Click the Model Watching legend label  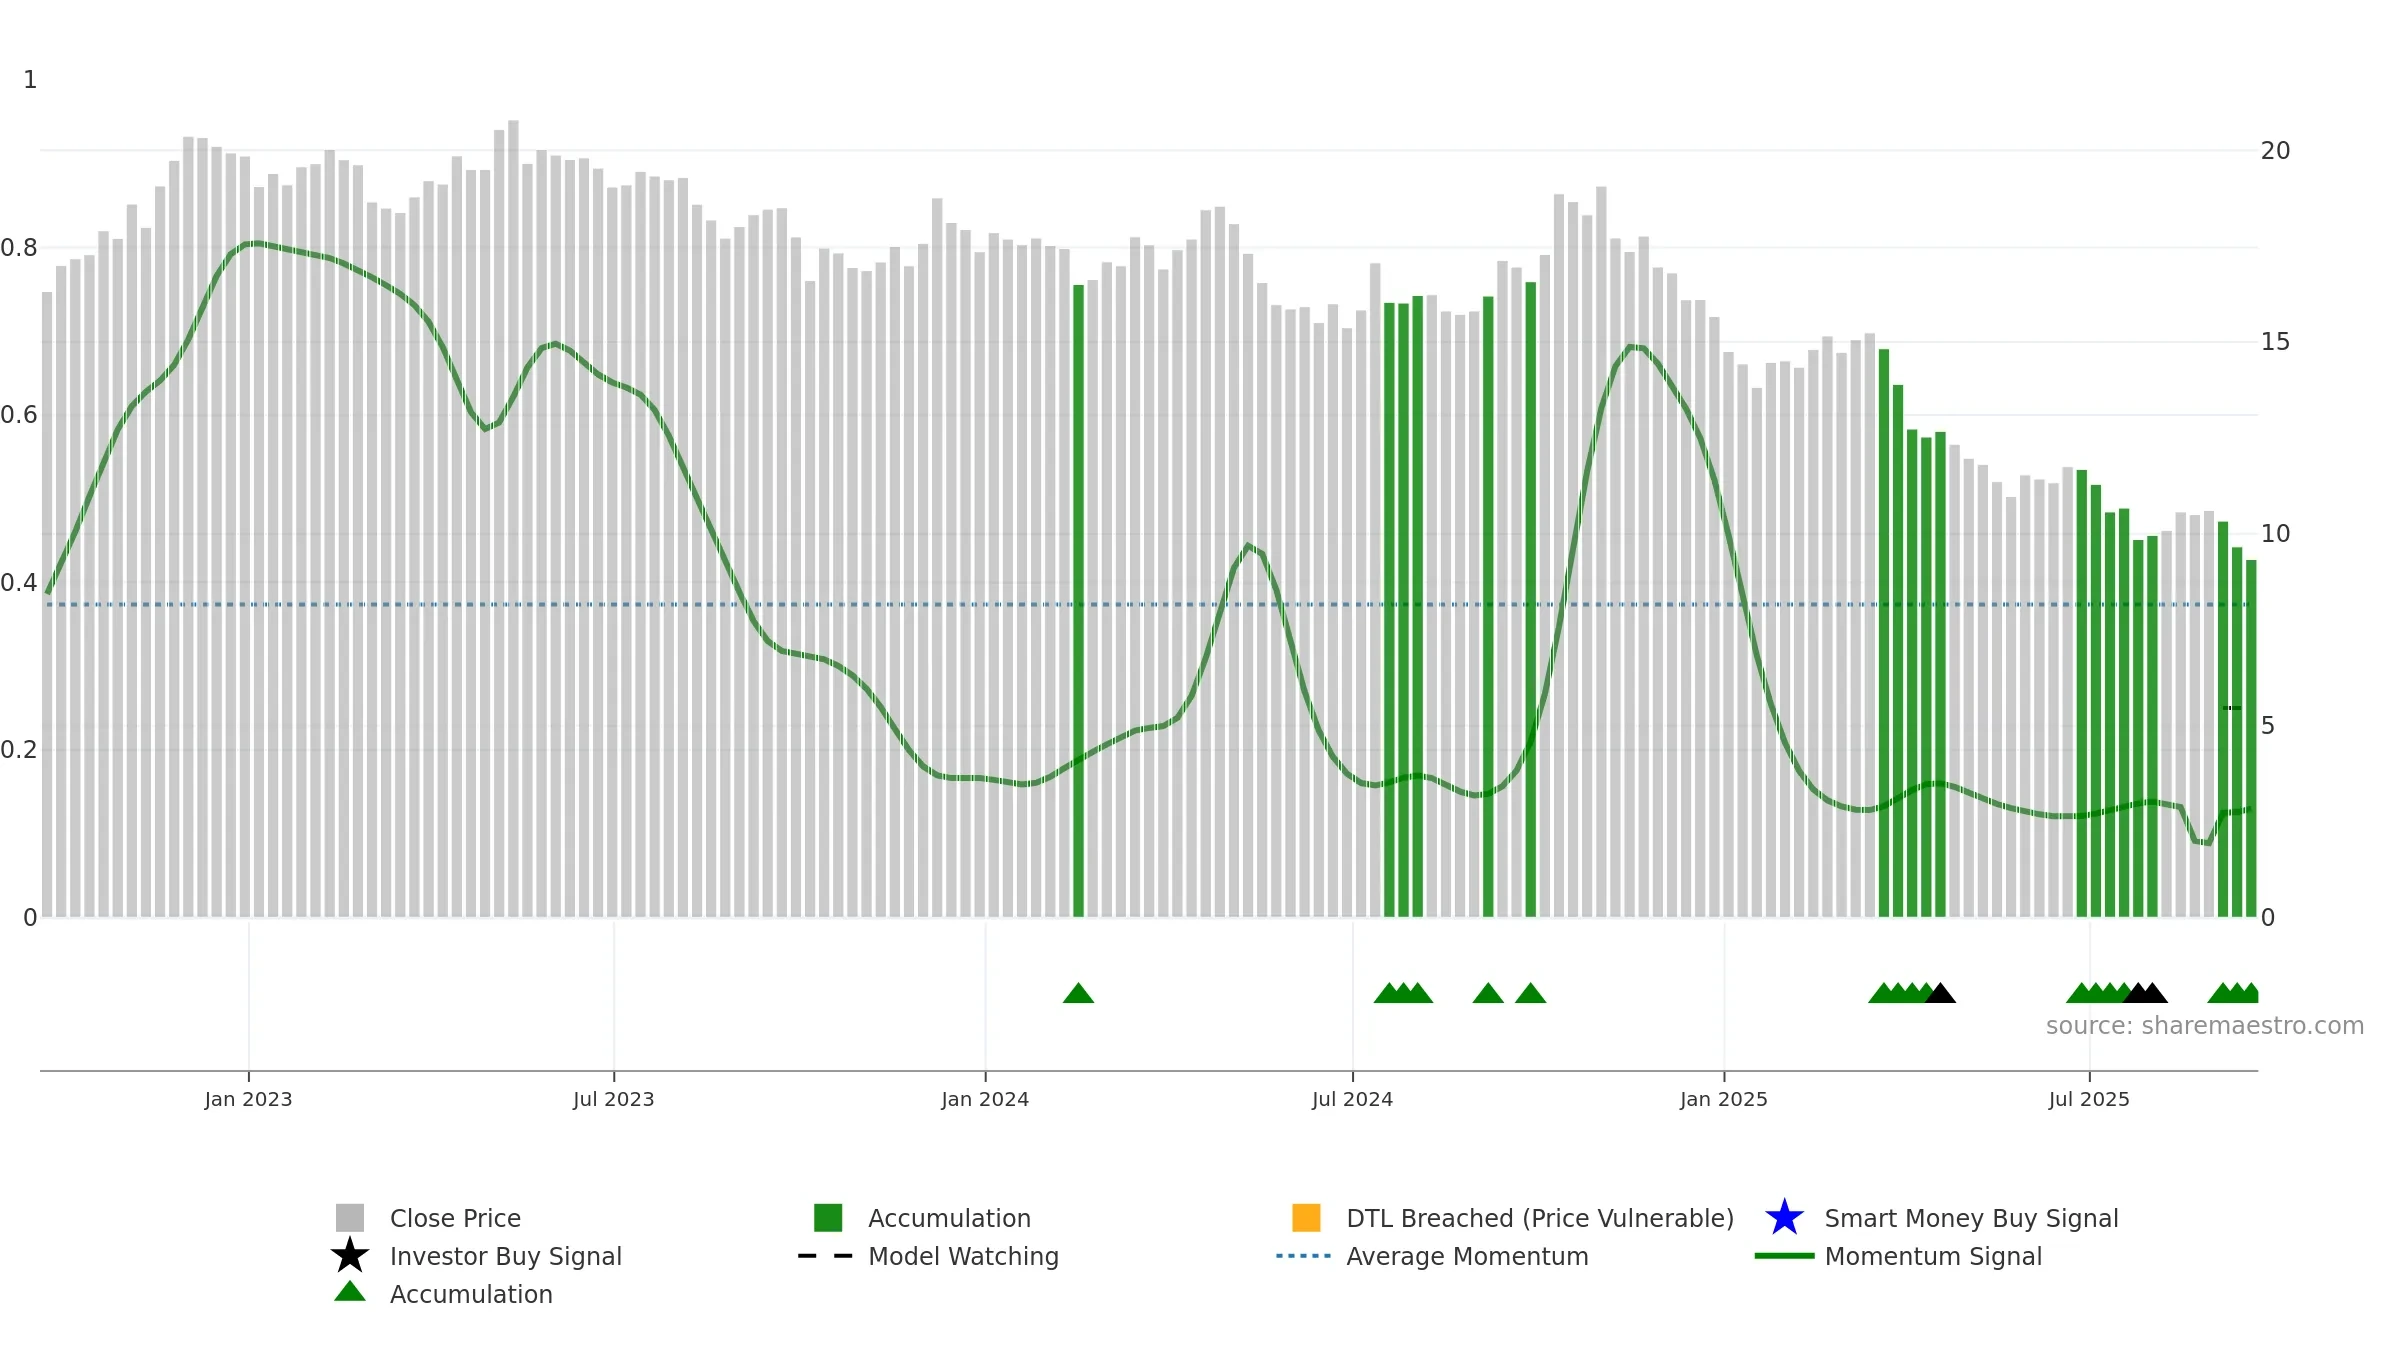pos(963,1256)
